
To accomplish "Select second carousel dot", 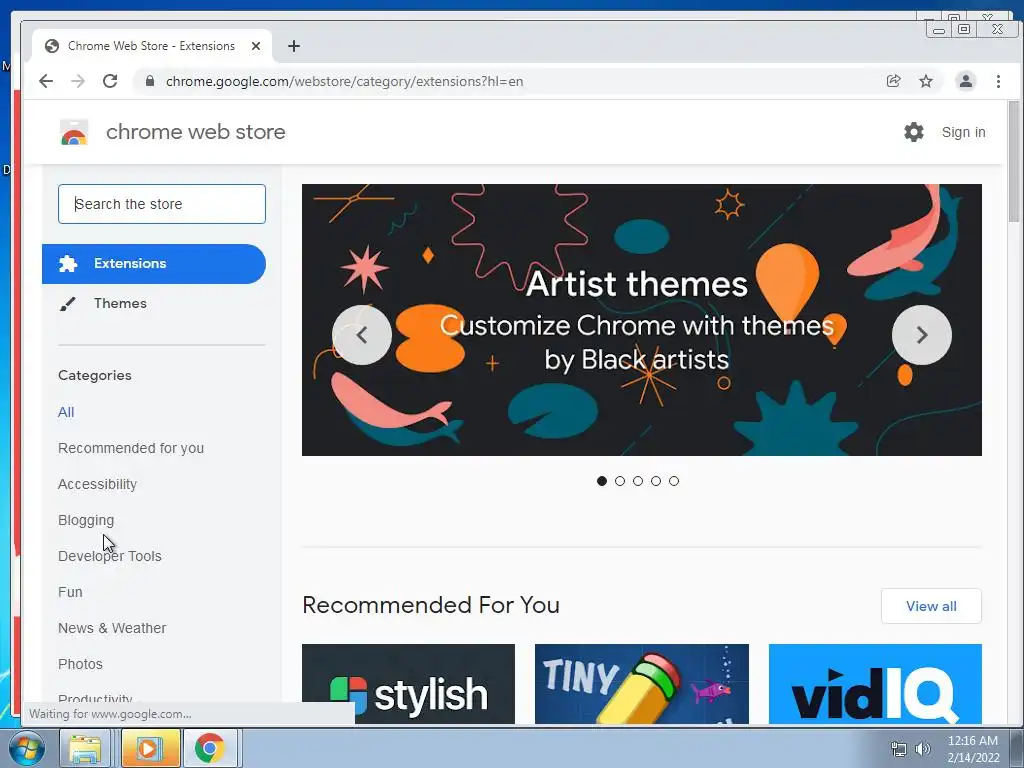I will click(x=620, y=481).
